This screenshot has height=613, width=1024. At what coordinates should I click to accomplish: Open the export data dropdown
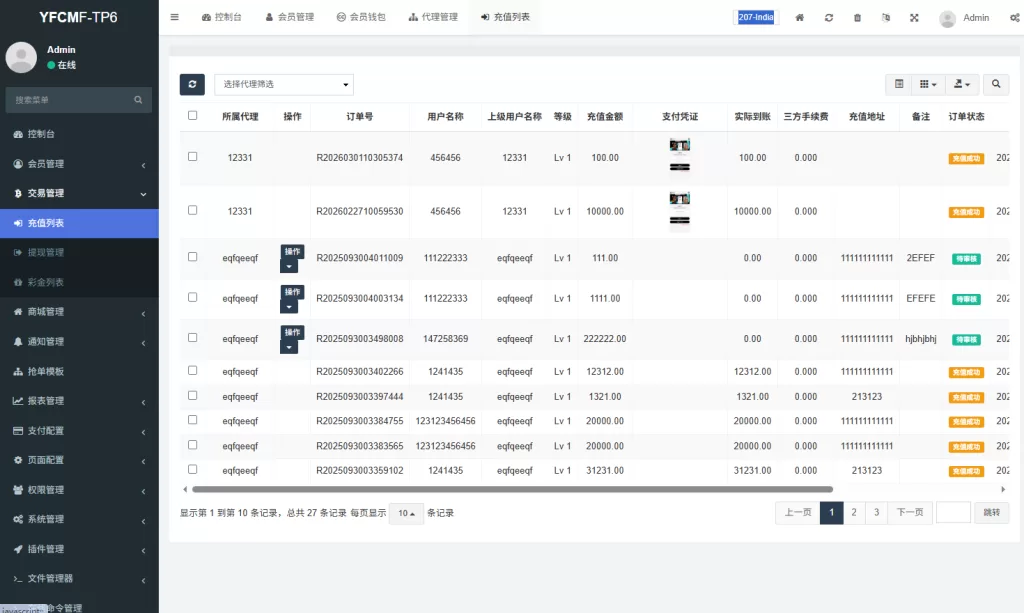point(962,85)
